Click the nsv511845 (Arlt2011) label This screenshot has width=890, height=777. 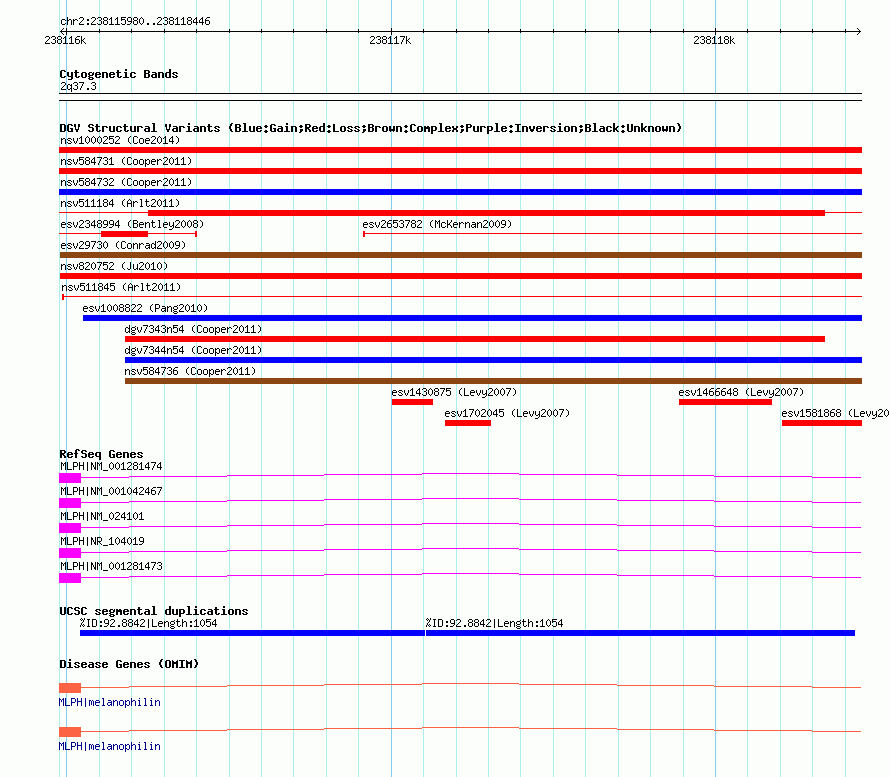click(x=121, y=287)
